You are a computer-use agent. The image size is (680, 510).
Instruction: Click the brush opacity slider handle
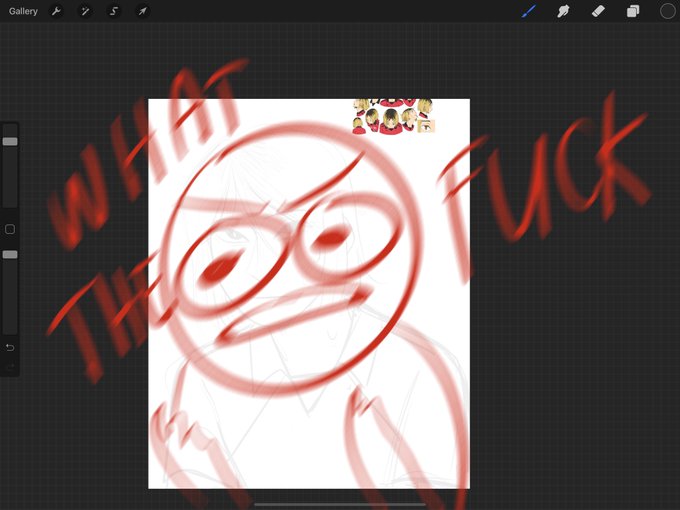(x=10, y=255)
